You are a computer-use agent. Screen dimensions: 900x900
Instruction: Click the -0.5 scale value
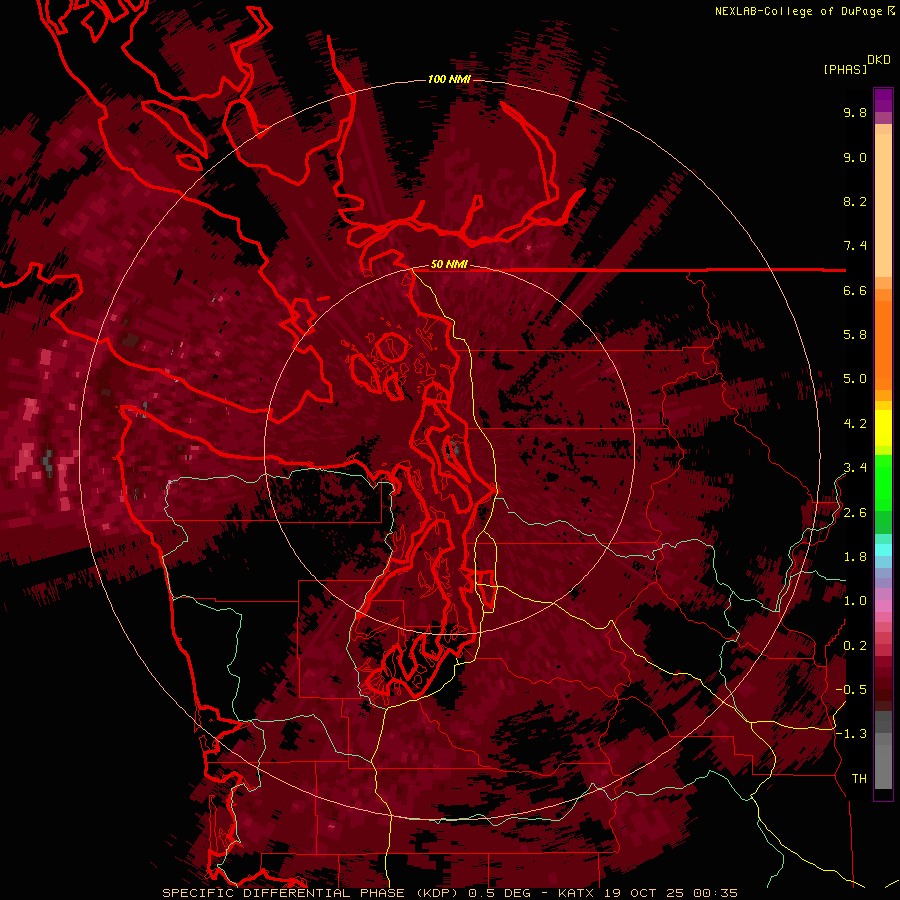point(851,690)
